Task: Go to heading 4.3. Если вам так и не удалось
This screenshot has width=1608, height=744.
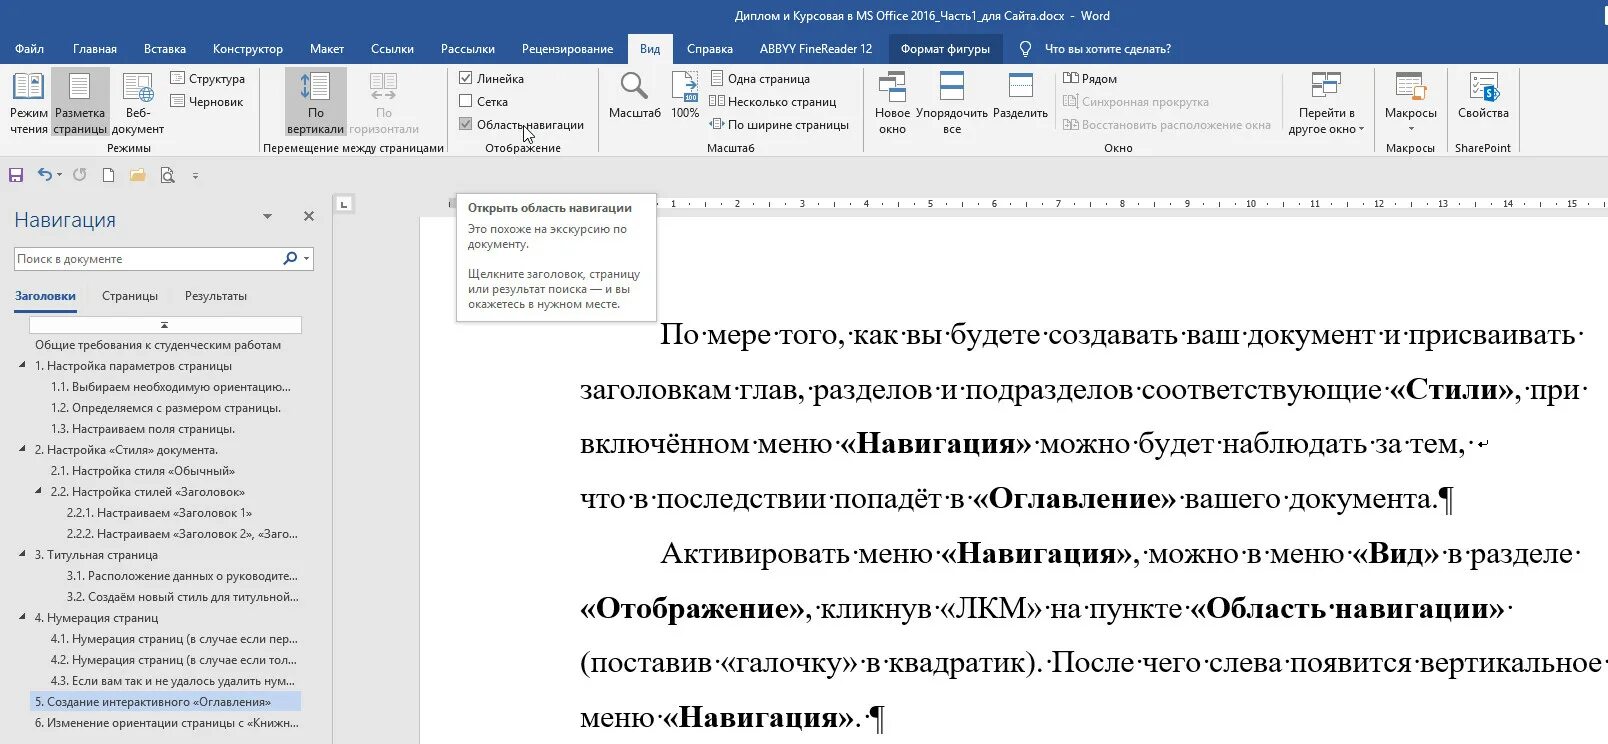Action: pos(174,680)
